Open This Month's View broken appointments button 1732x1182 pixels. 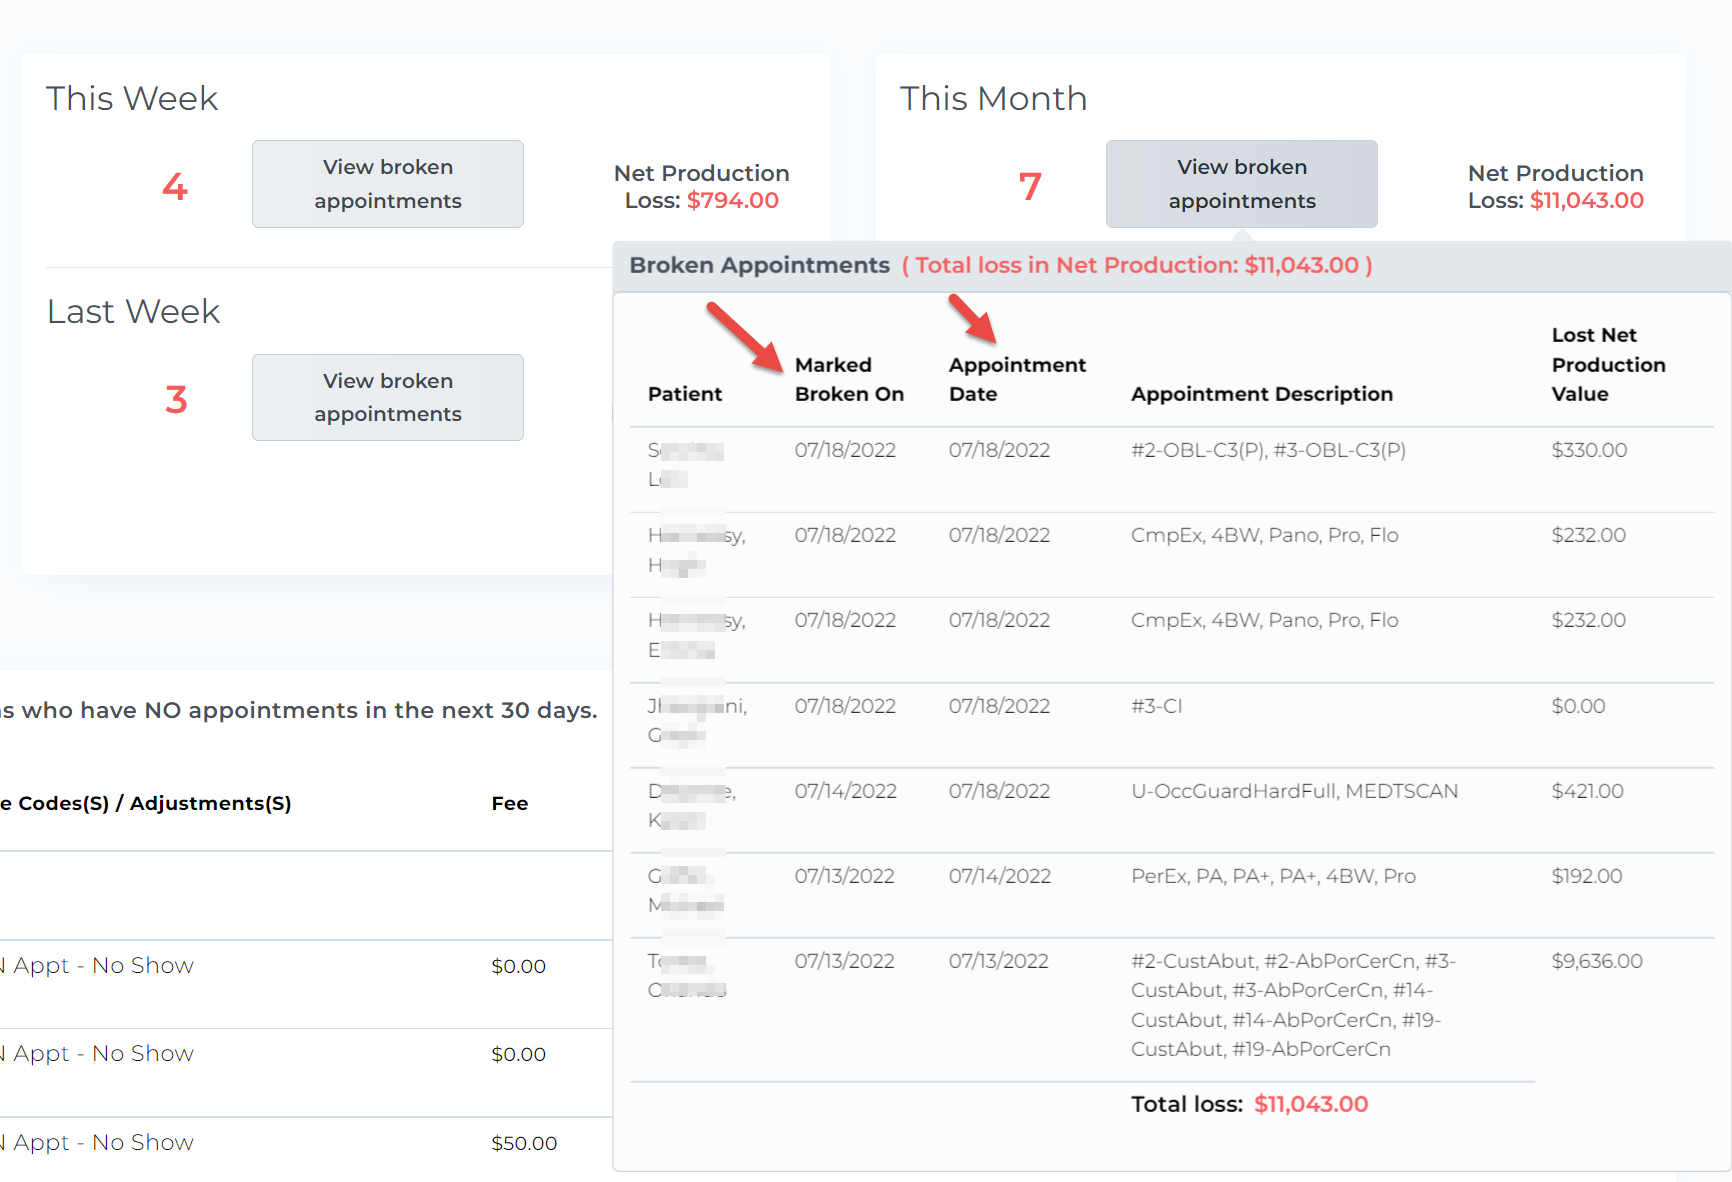click(x=1241, y=184)
